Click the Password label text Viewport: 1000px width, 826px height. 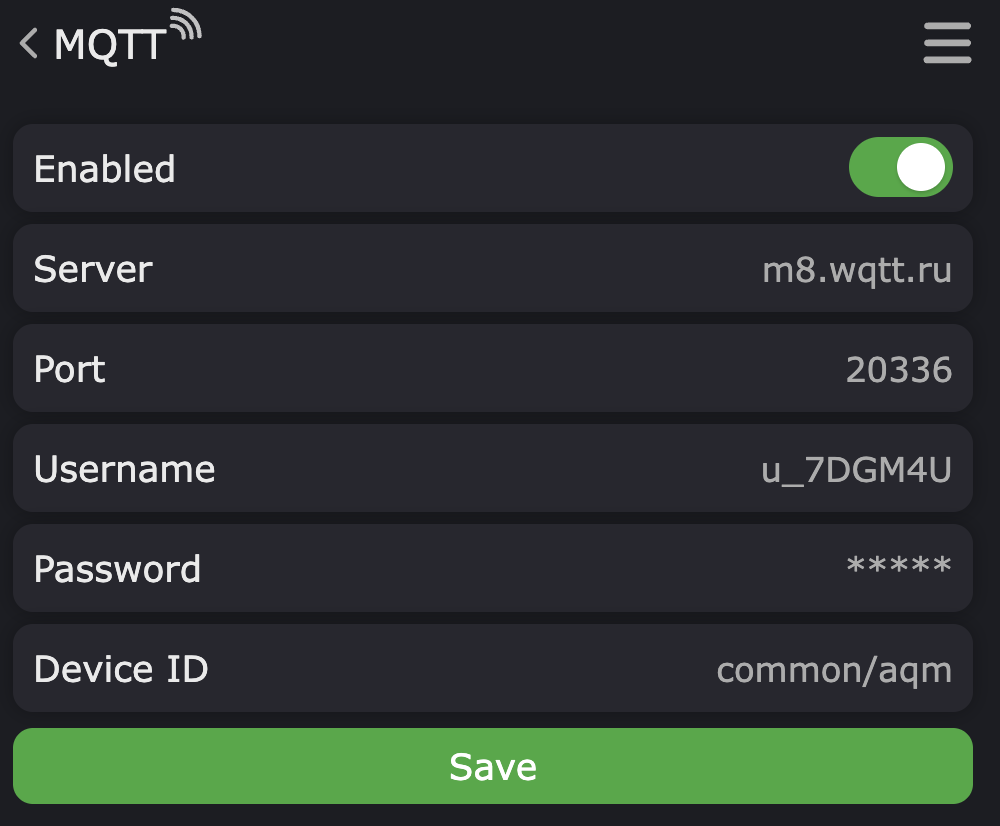tap(117, 569)
